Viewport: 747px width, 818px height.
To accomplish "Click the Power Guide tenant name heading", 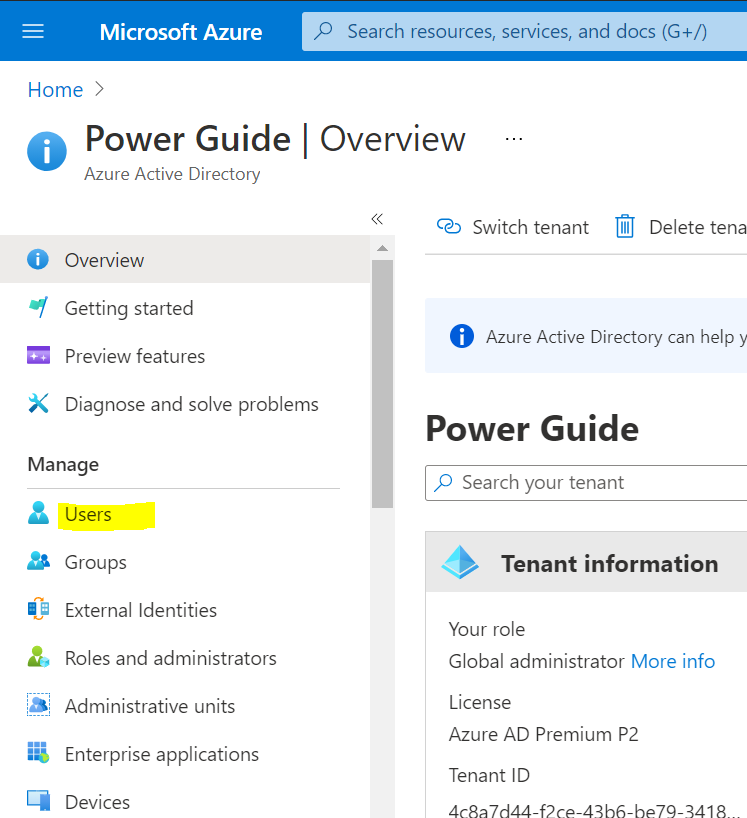I will [x=532, y=429].
